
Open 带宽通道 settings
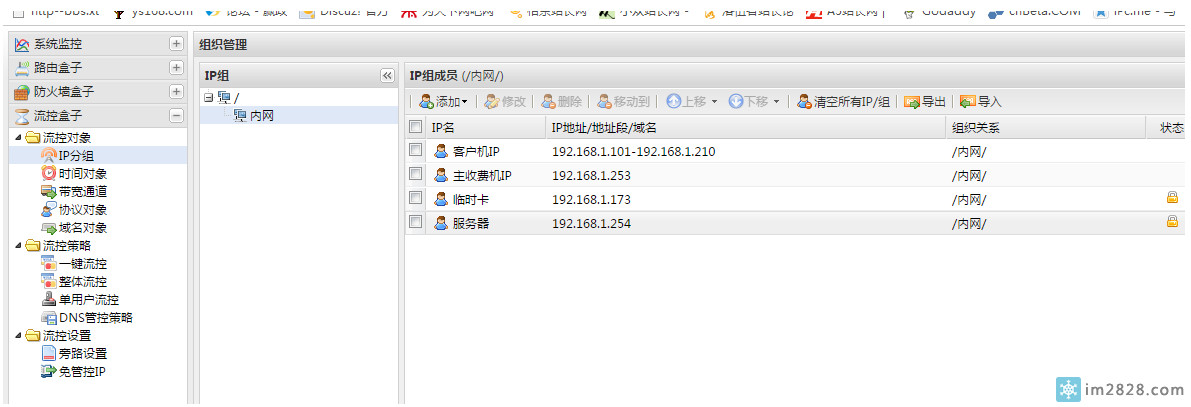pos(81,192)
